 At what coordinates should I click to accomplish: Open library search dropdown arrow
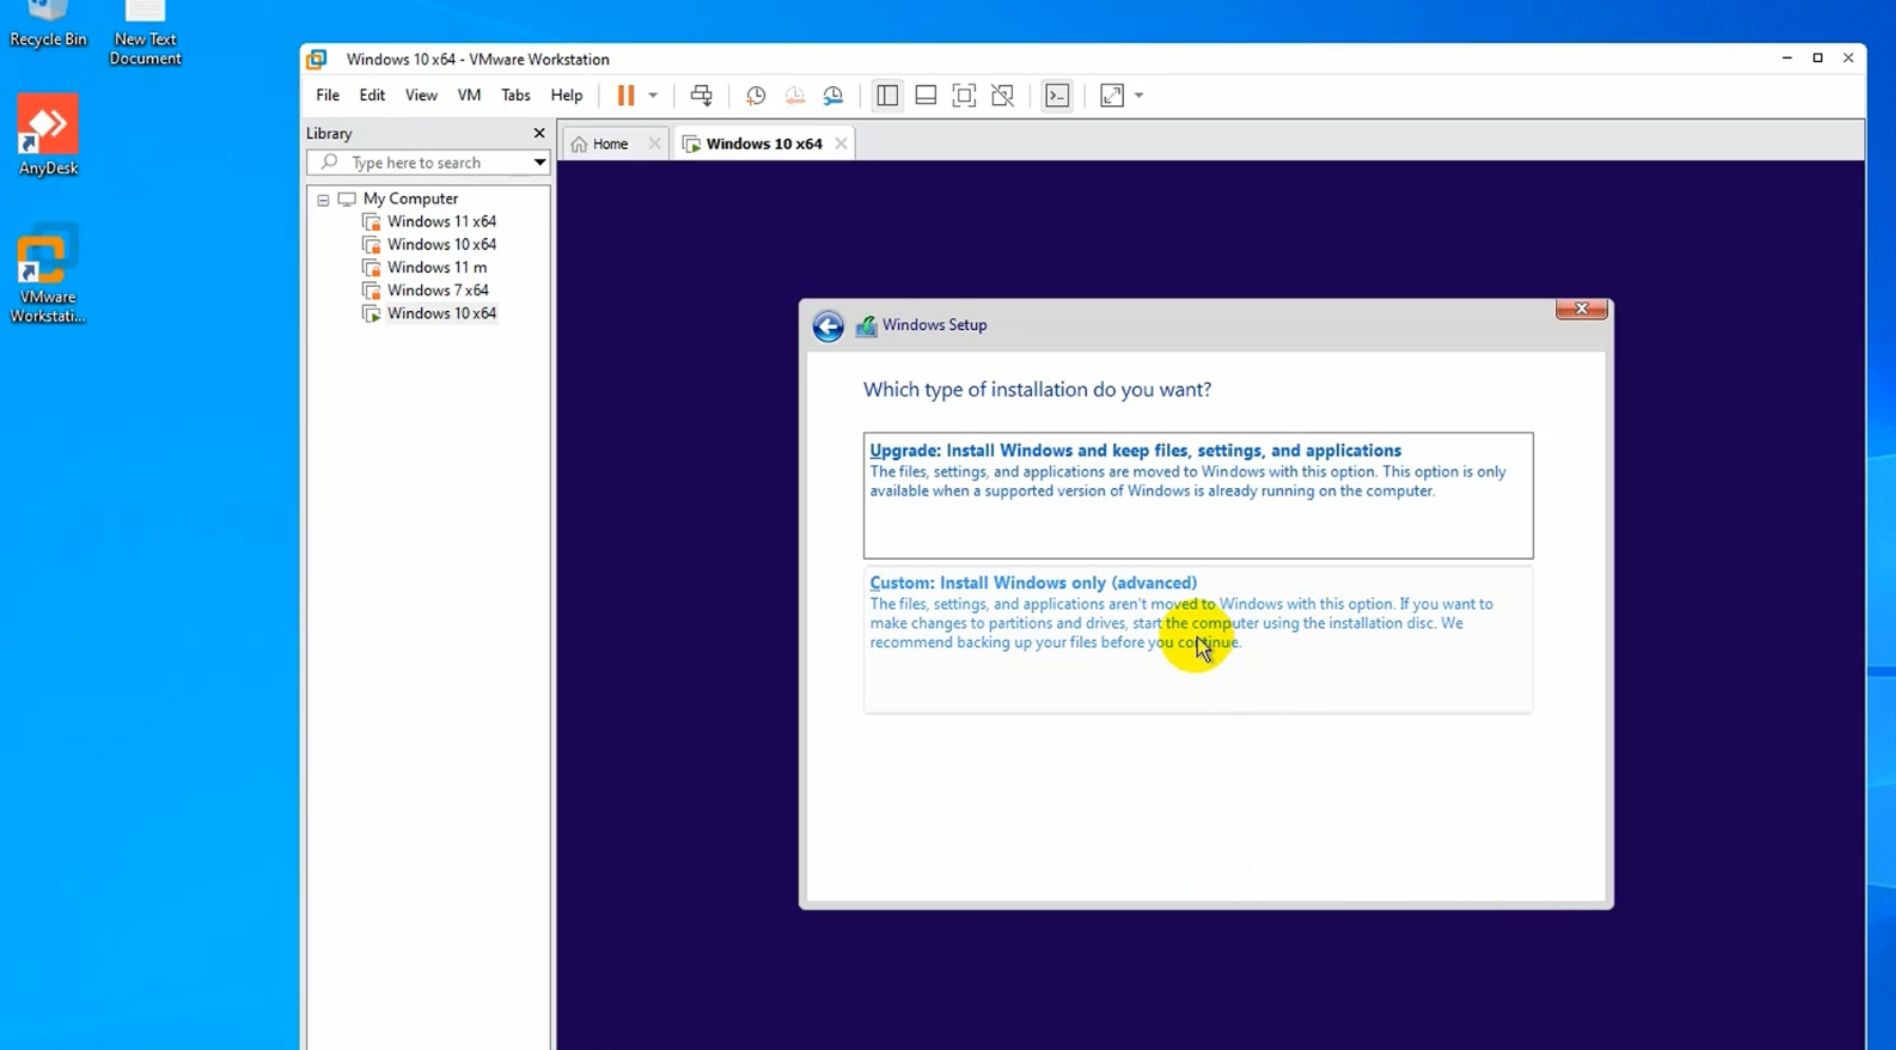point(539,162)
